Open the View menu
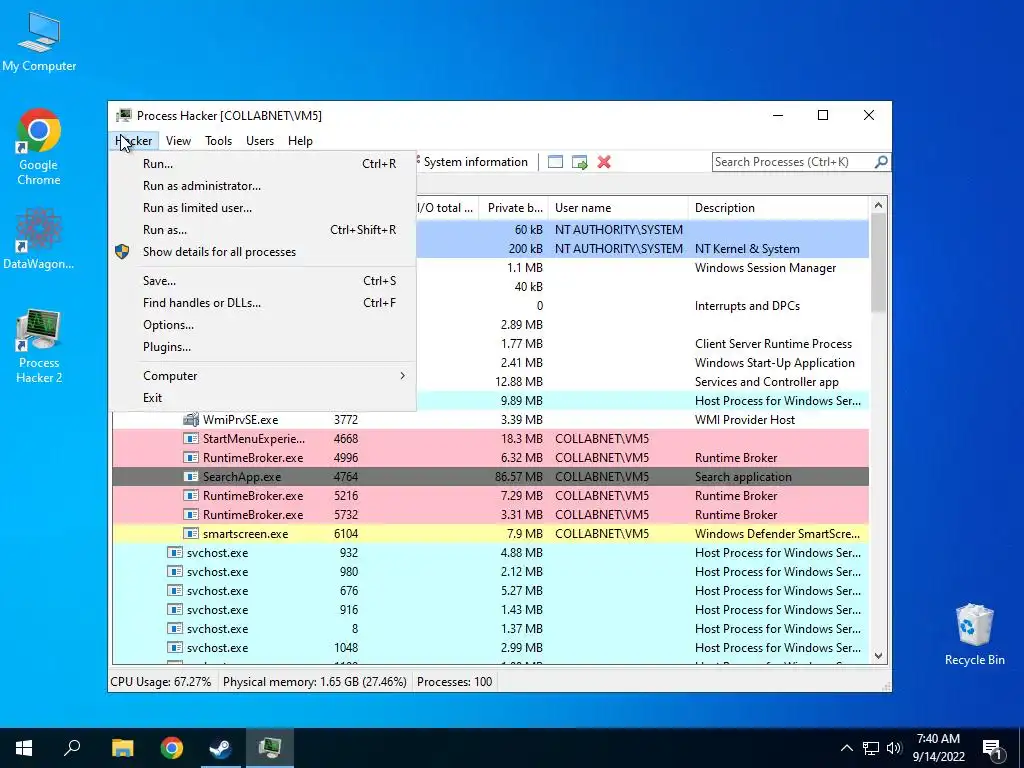This screenshot has height=768, width=1024. (x=178, y=140)
